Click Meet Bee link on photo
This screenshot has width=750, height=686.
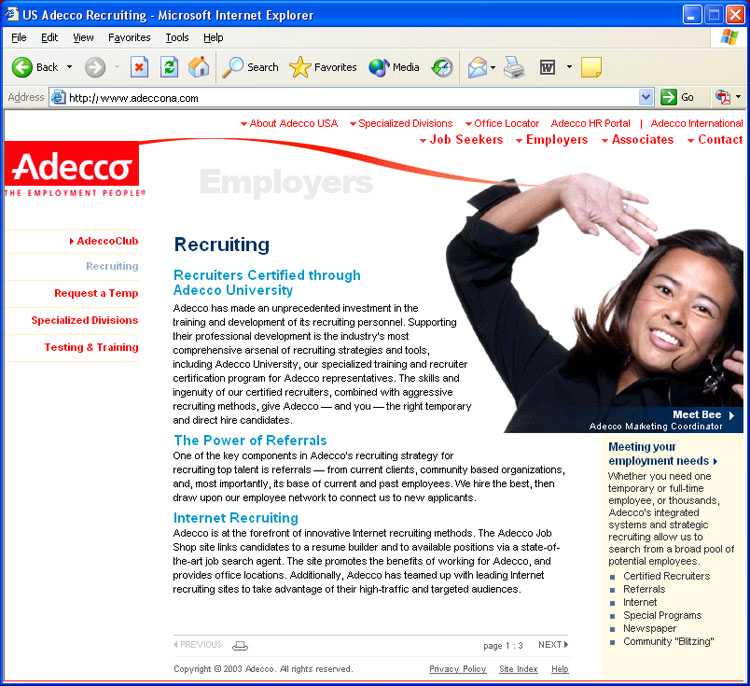coord(703,415)
